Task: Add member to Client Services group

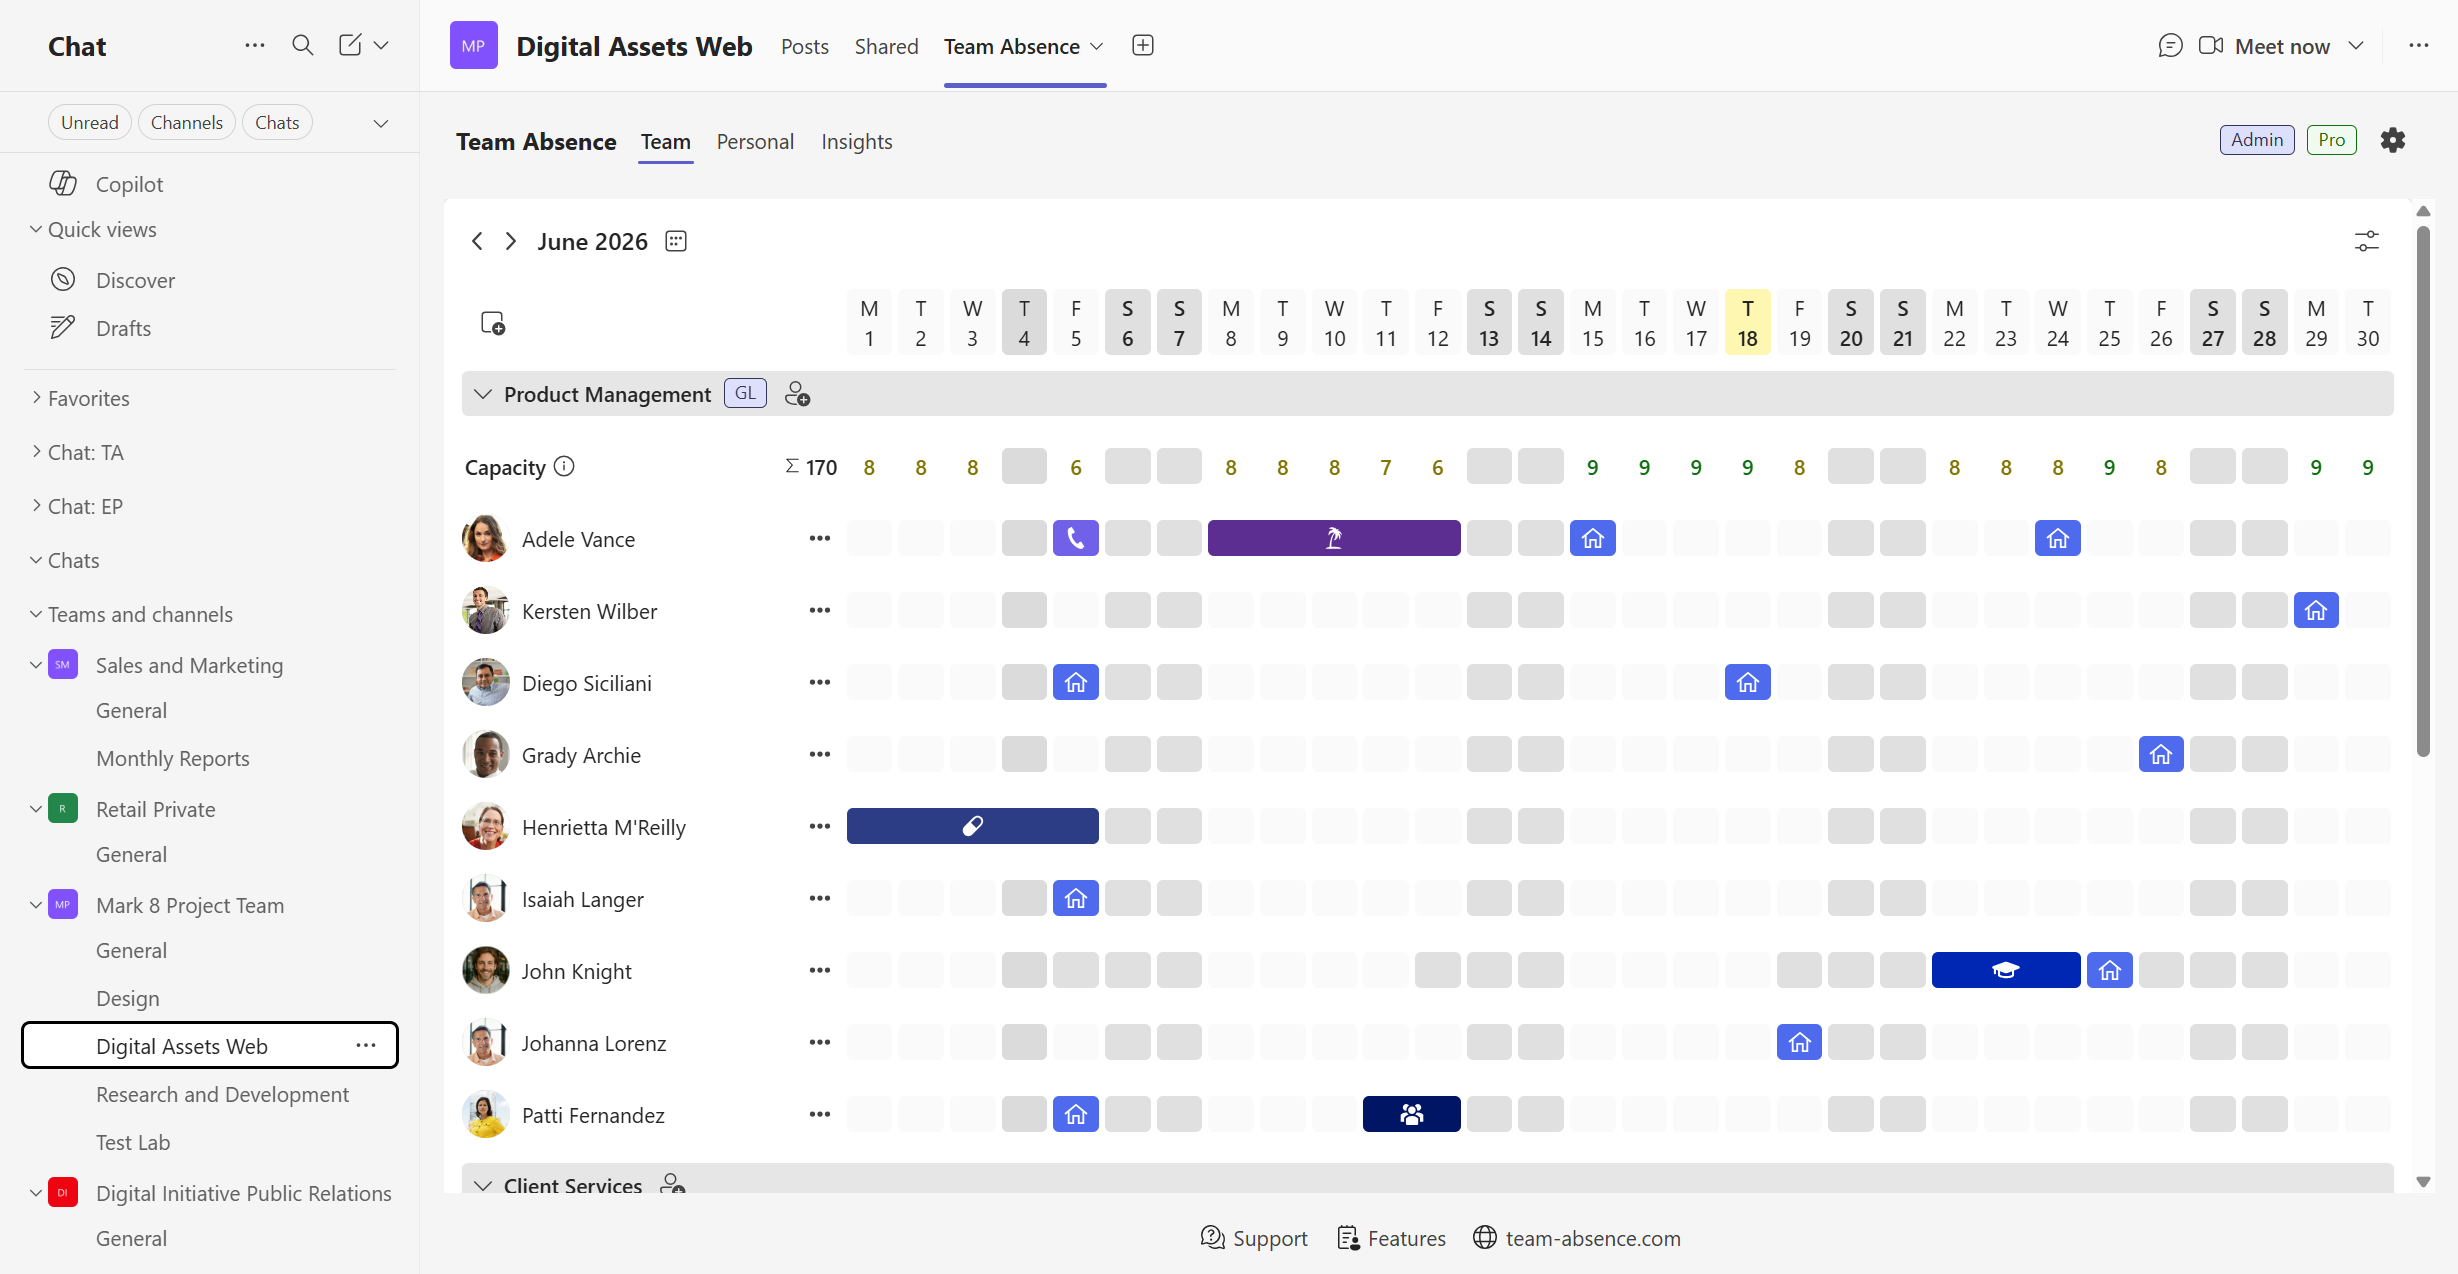Action: coord(673,1184)
